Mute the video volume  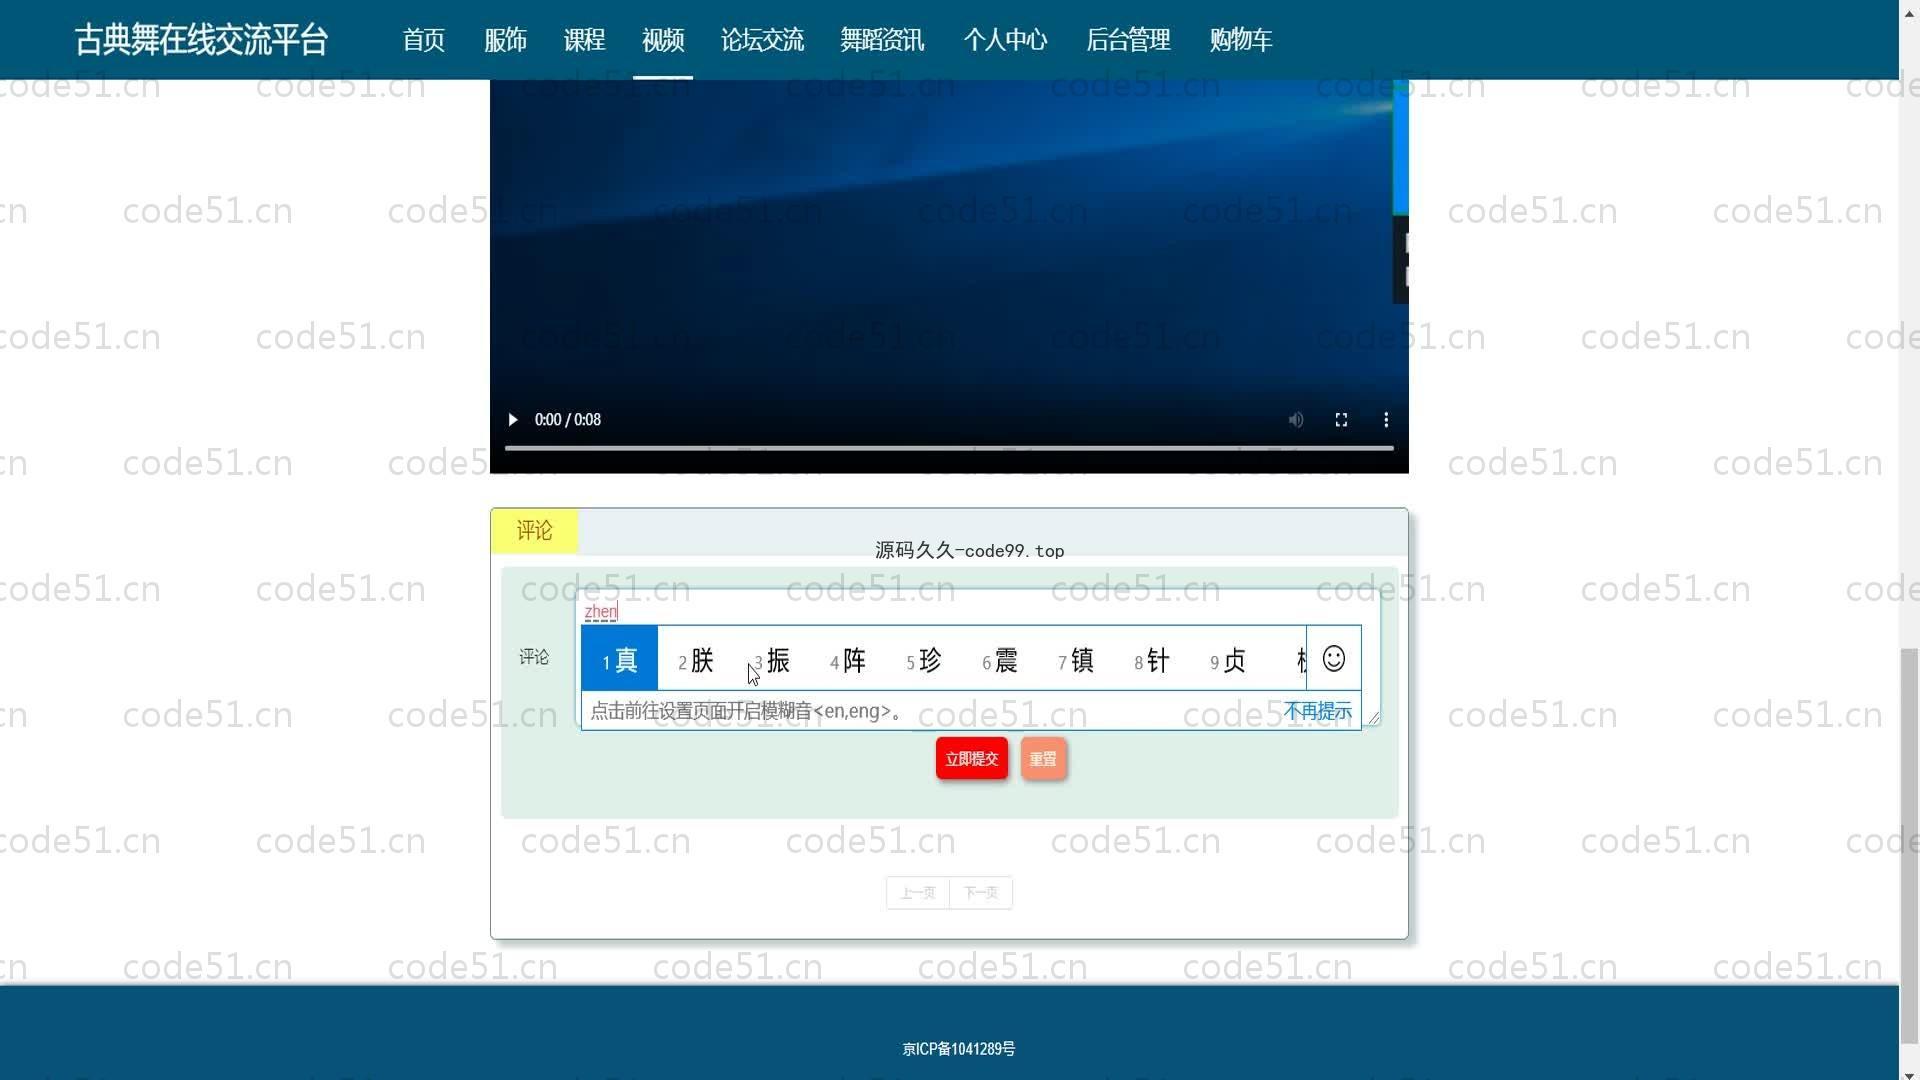(x=1295, y=420)
